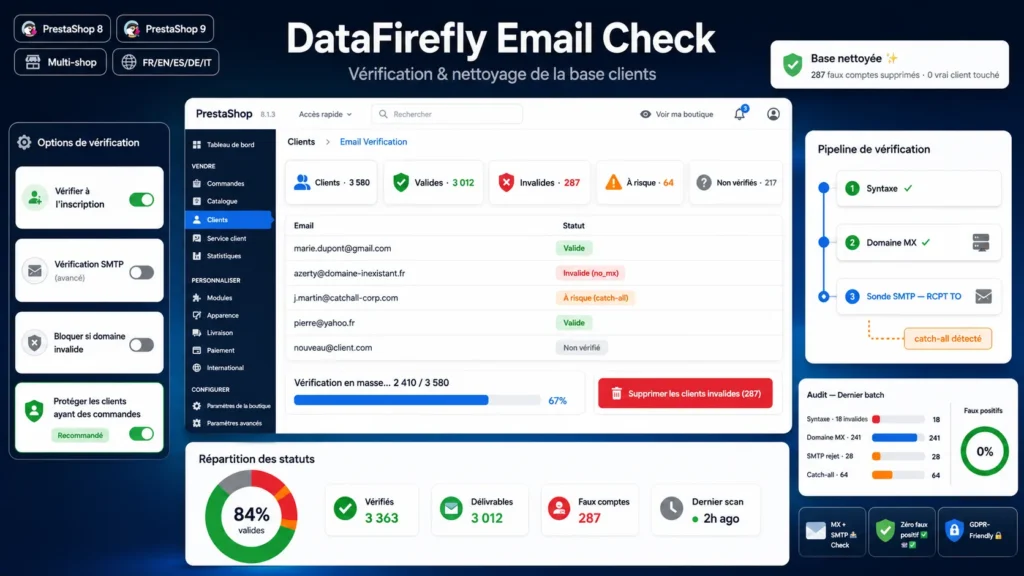This screenshot has width=1024, height=576.
Task: Click the 84% valides donut chart
Action: (x=251, y=517)
